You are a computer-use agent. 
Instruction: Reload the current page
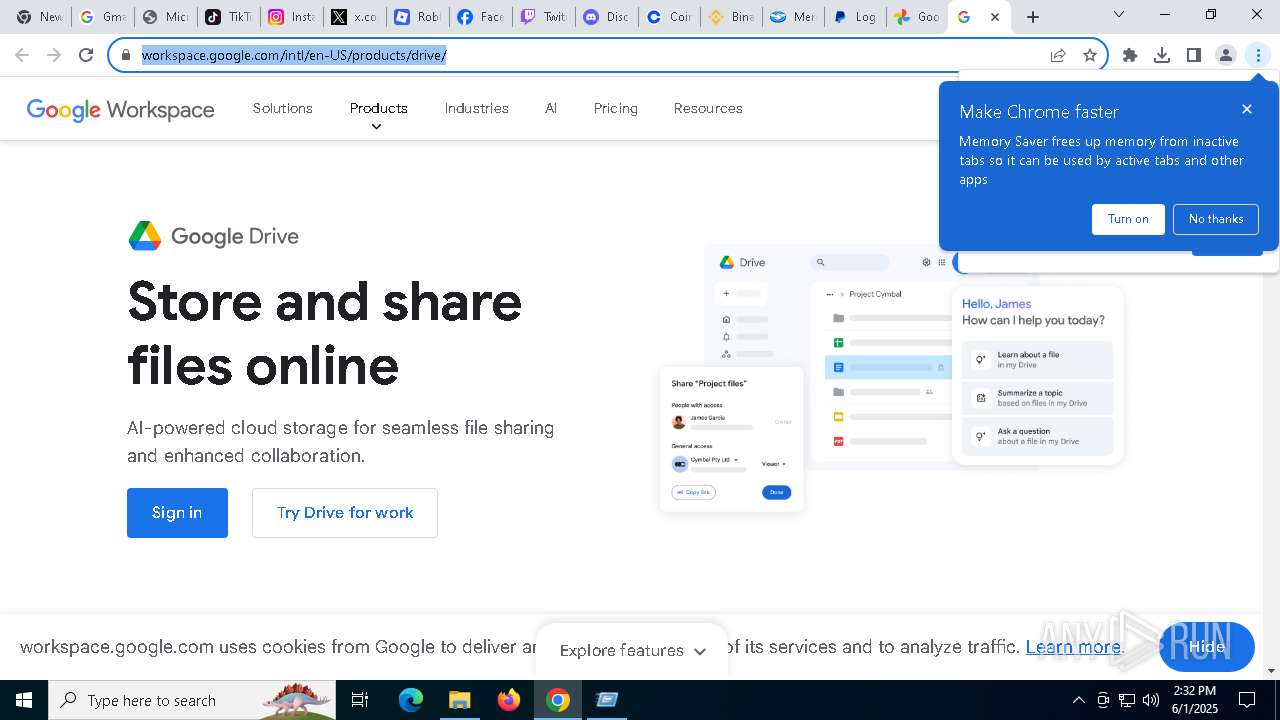pos(86,55)
